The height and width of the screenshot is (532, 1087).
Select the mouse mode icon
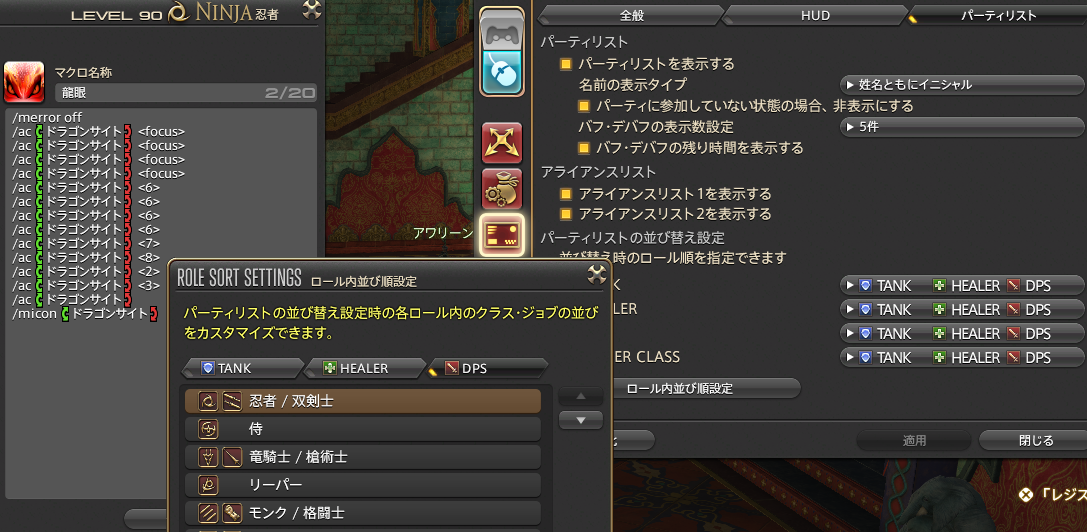pos(502,72)
